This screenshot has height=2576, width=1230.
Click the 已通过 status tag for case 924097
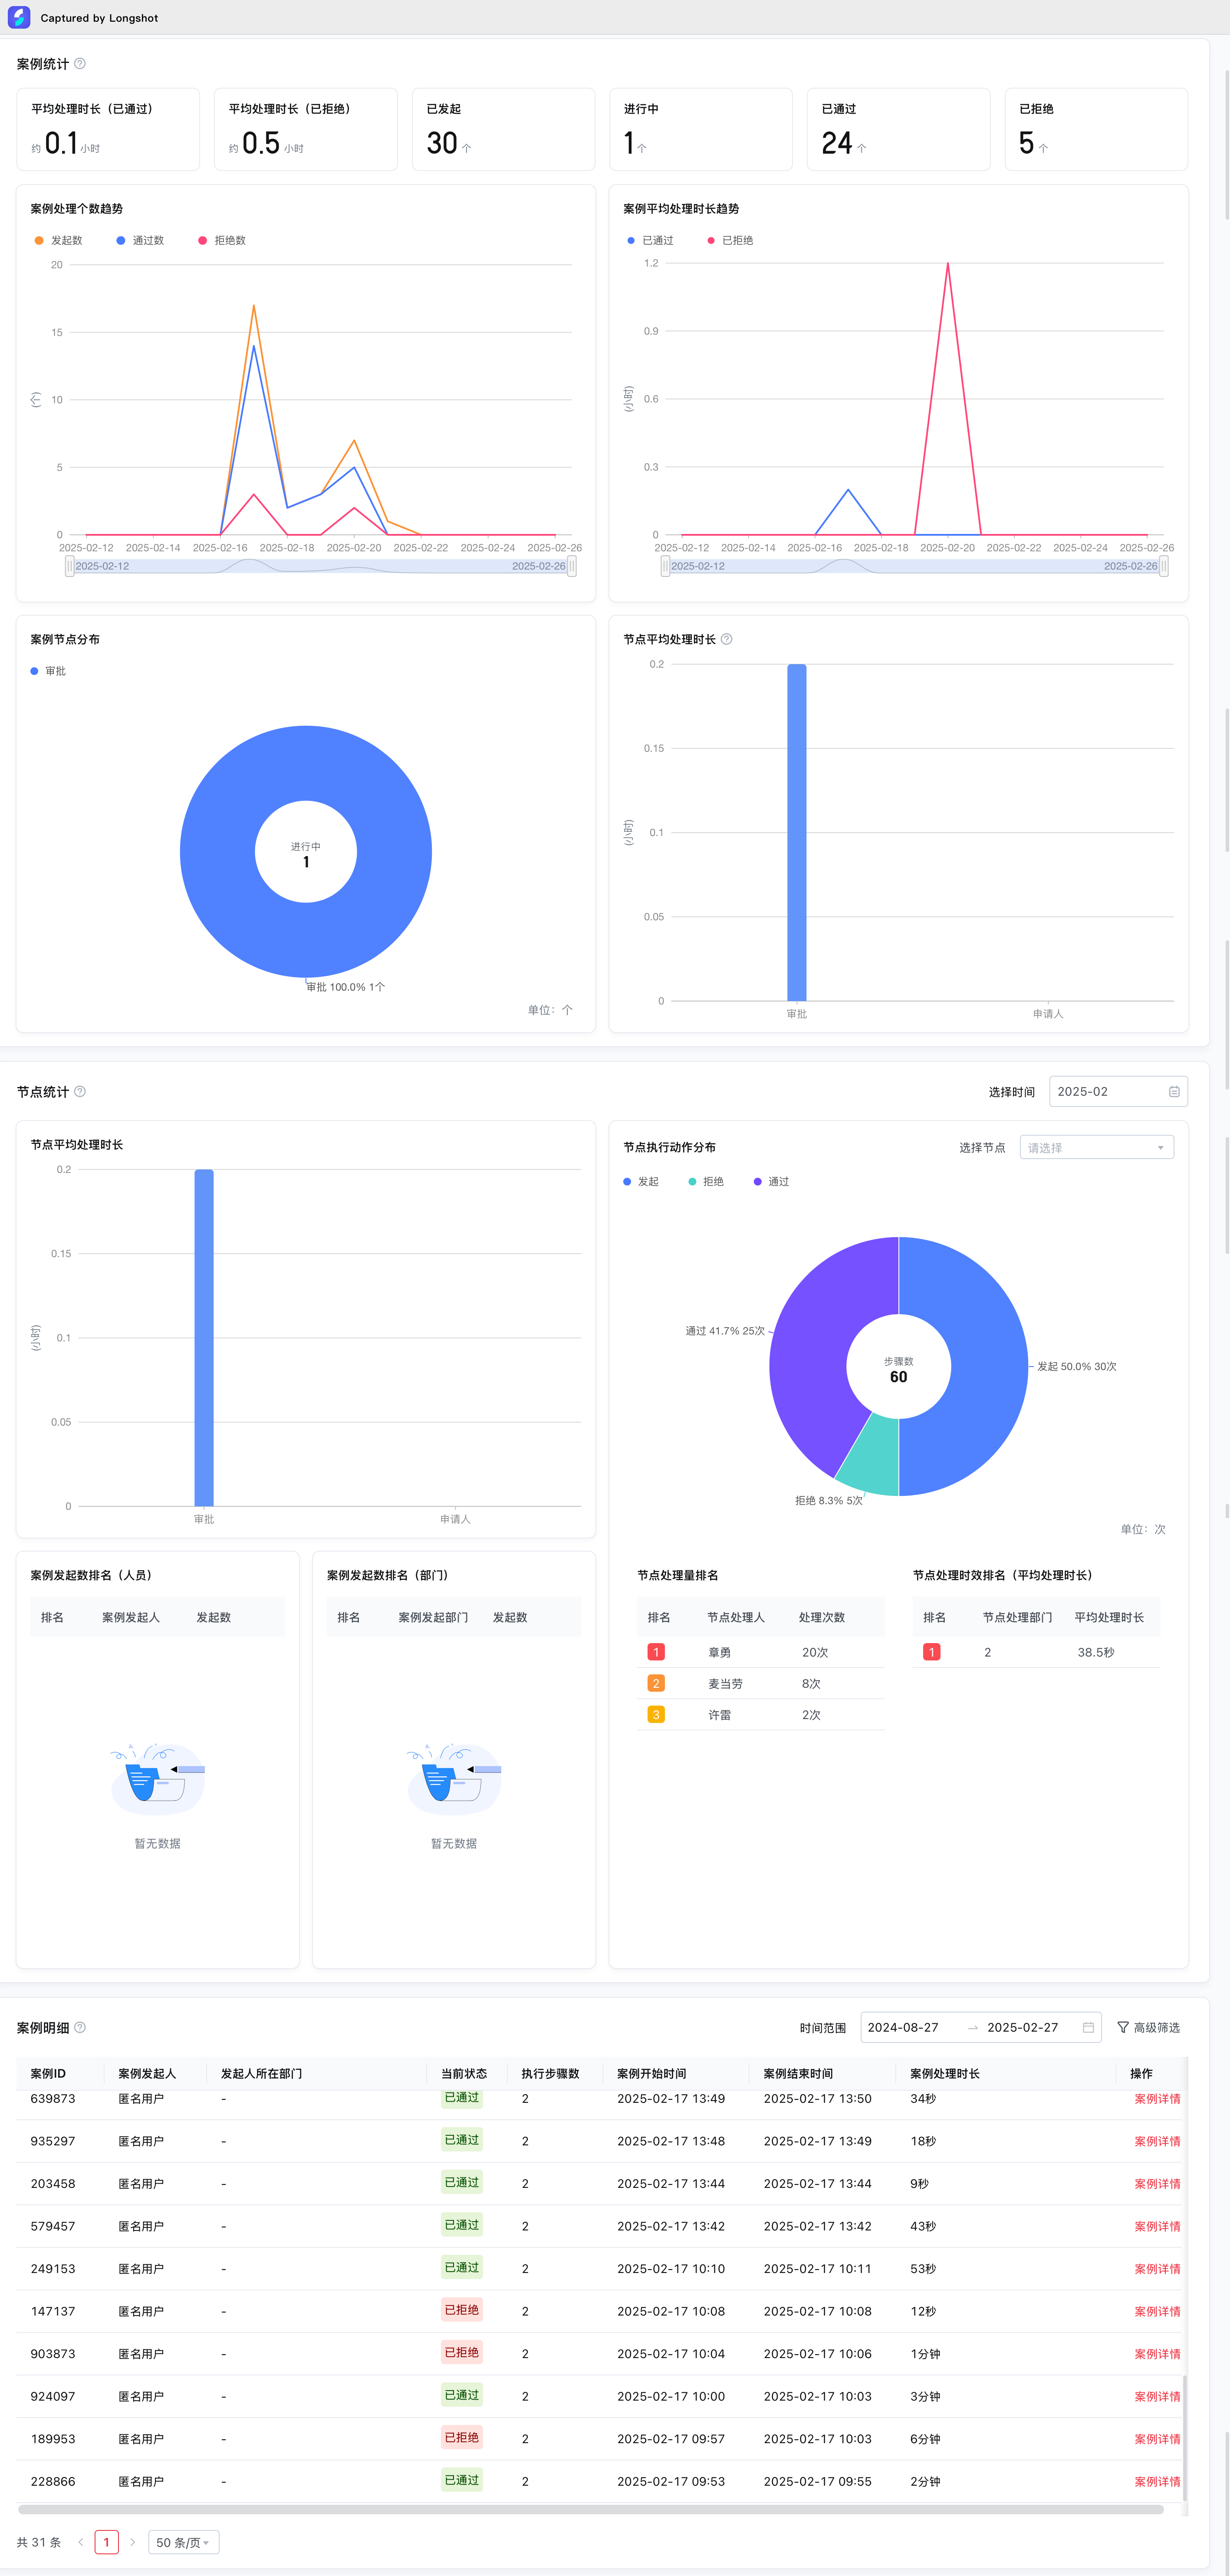(x=462, y=2395)
